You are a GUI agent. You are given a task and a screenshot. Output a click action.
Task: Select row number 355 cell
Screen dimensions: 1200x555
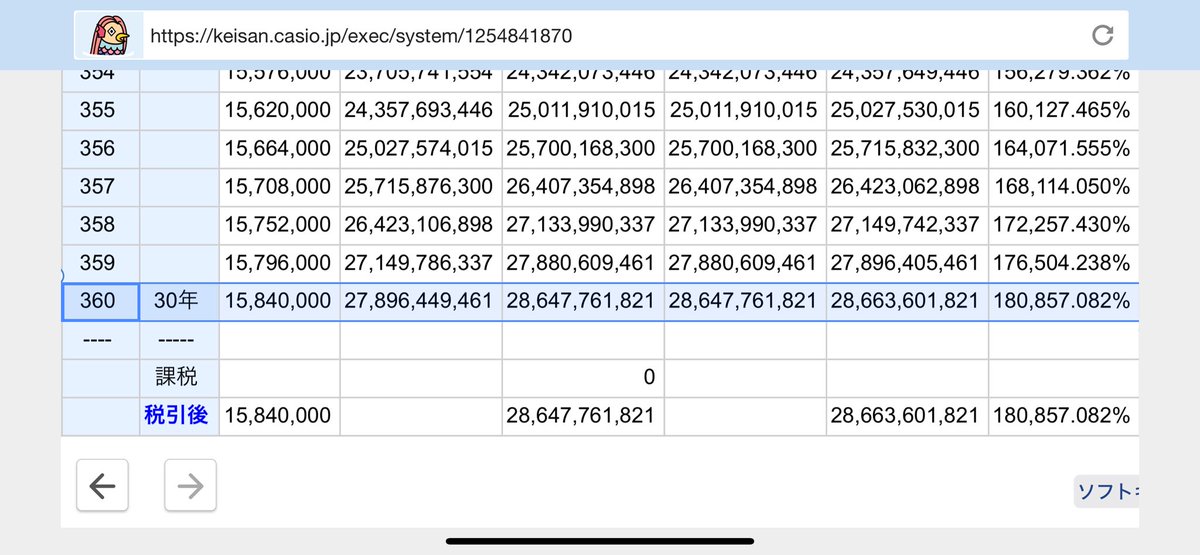[x=100, y=110]
